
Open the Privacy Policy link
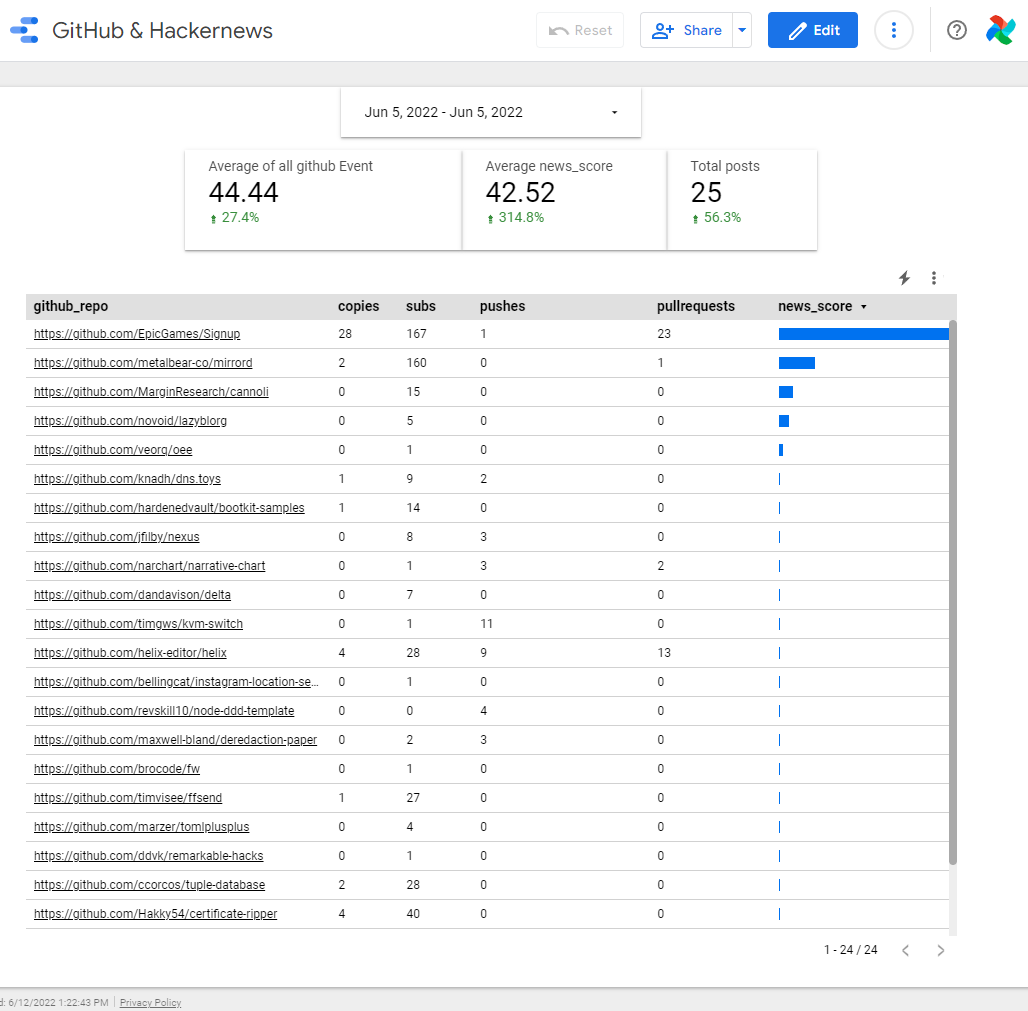(x=150, y=1002)
